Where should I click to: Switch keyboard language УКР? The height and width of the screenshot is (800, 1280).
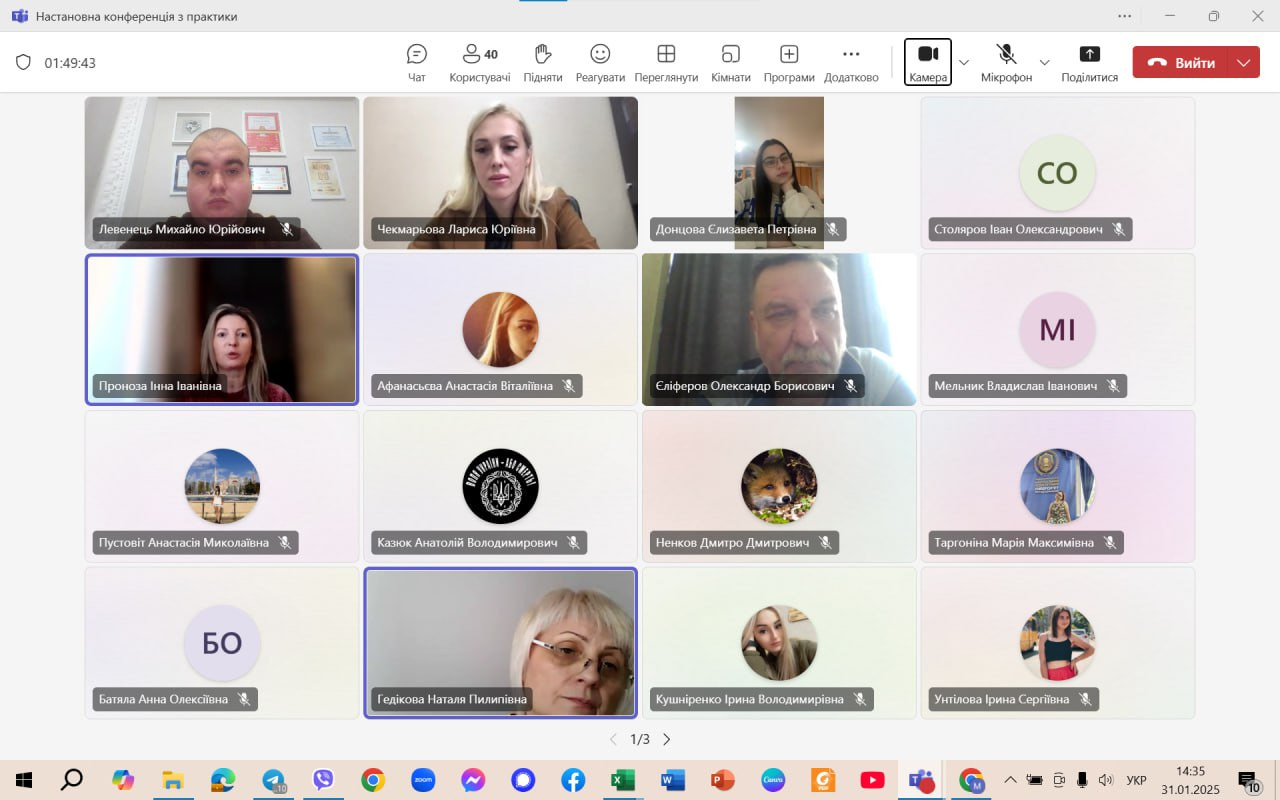point(1137,780)
